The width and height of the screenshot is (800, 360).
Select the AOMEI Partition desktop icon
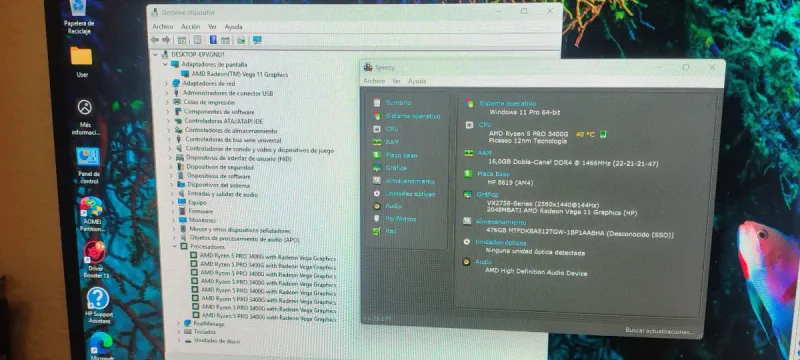click(x=91, y=214)
